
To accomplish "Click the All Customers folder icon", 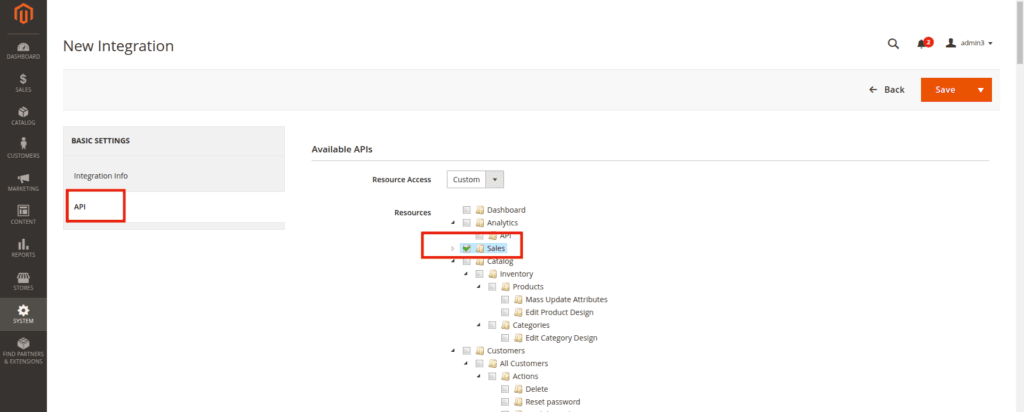I will pyautogui.click(x=492, y=364).
